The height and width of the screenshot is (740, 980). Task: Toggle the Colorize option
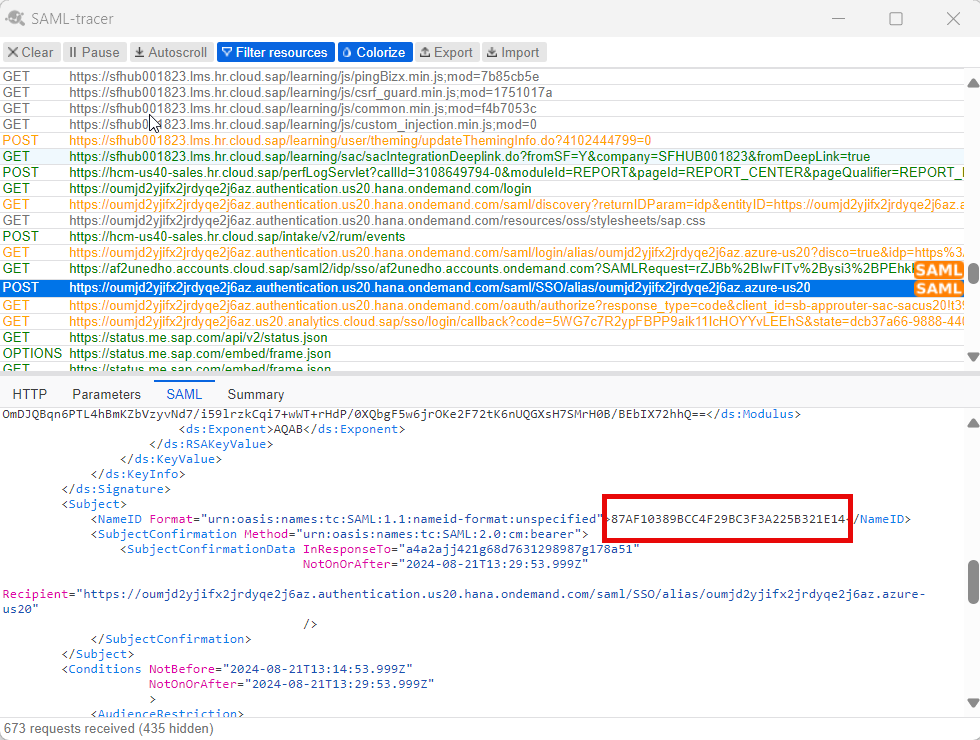point(375,52)
